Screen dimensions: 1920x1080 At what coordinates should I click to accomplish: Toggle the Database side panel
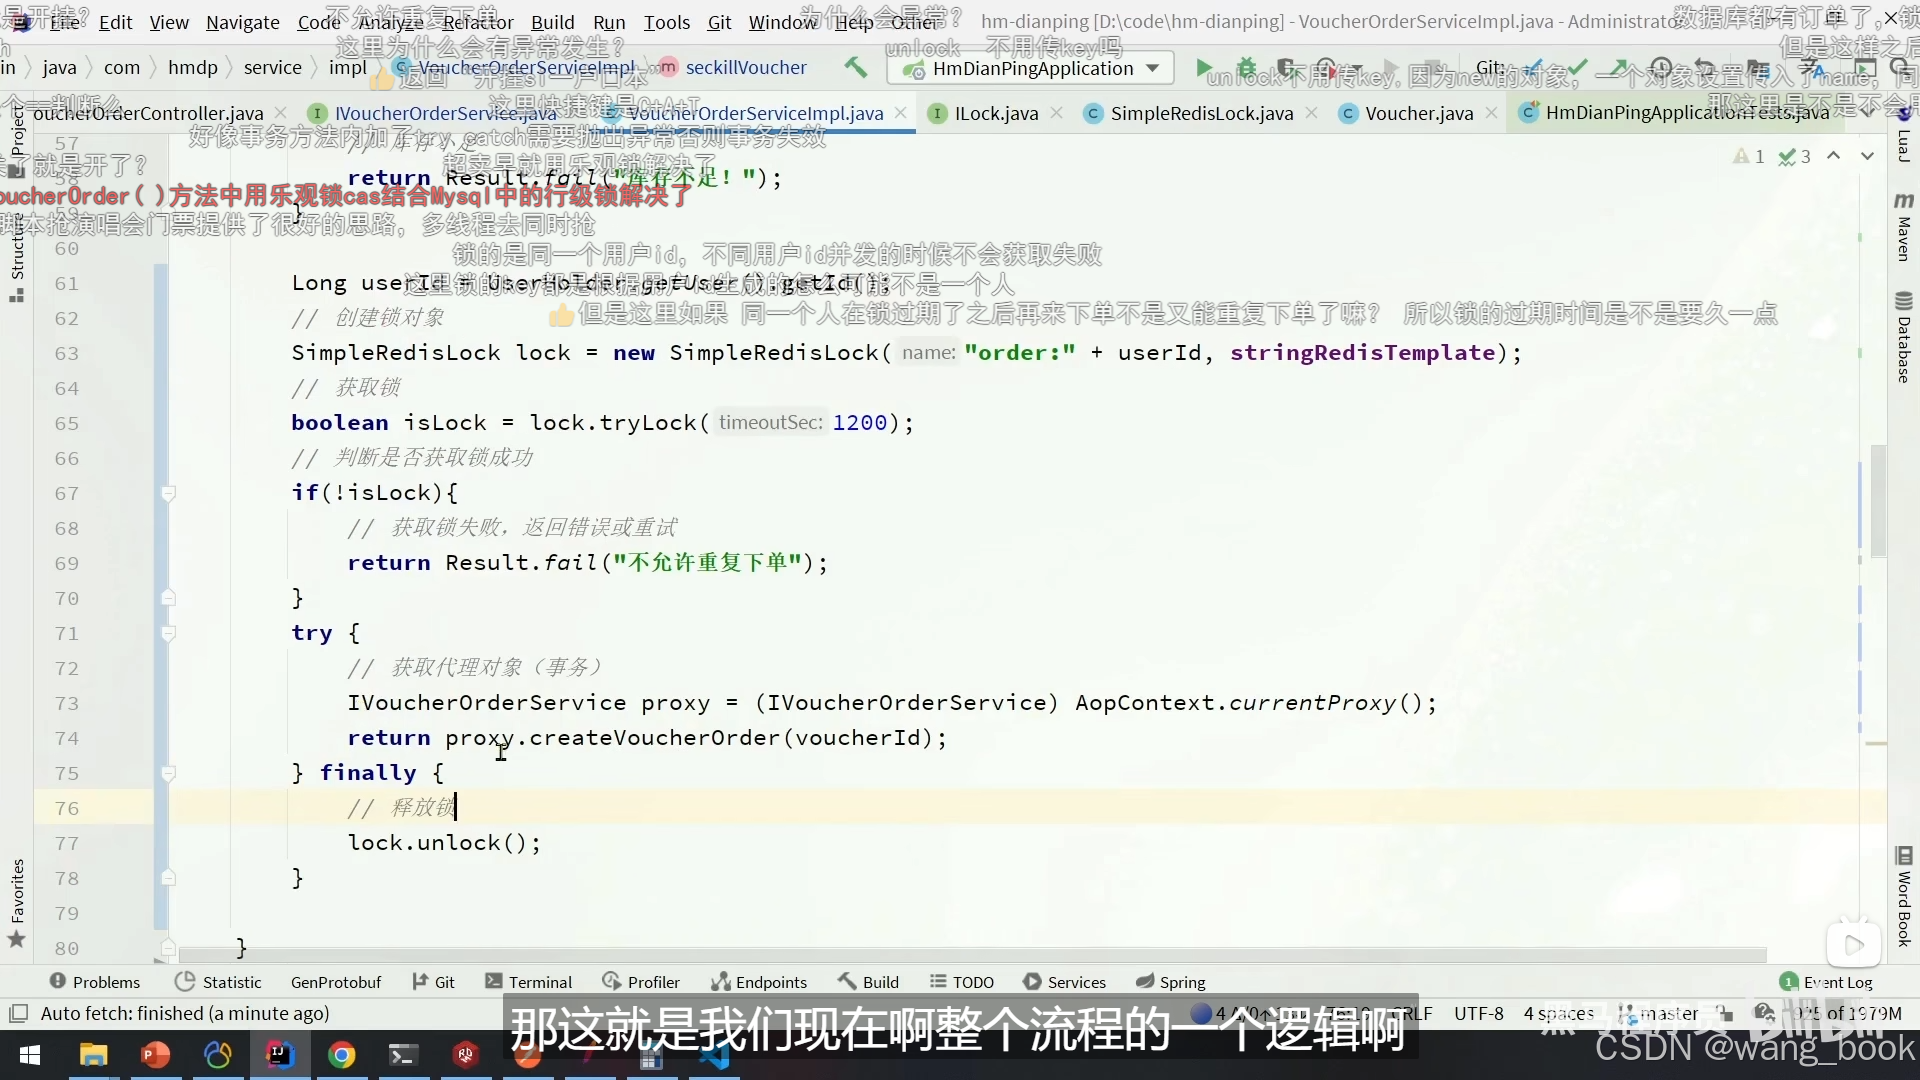[1903, 338]
